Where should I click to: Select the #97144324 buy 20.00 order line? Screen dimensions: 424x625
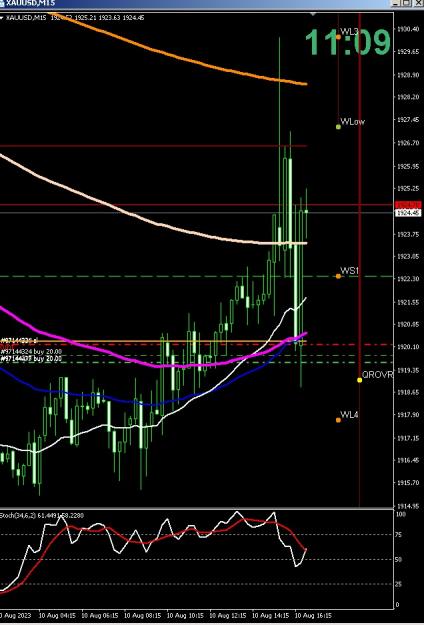(x=31, y=352)
